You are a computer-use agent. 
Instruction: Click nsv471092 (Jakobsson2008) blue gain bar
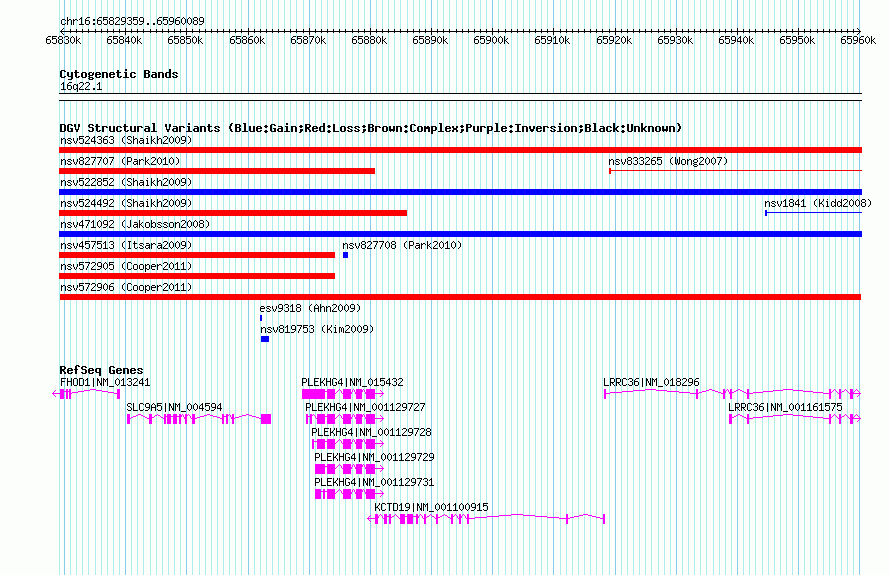click(460, 234)
